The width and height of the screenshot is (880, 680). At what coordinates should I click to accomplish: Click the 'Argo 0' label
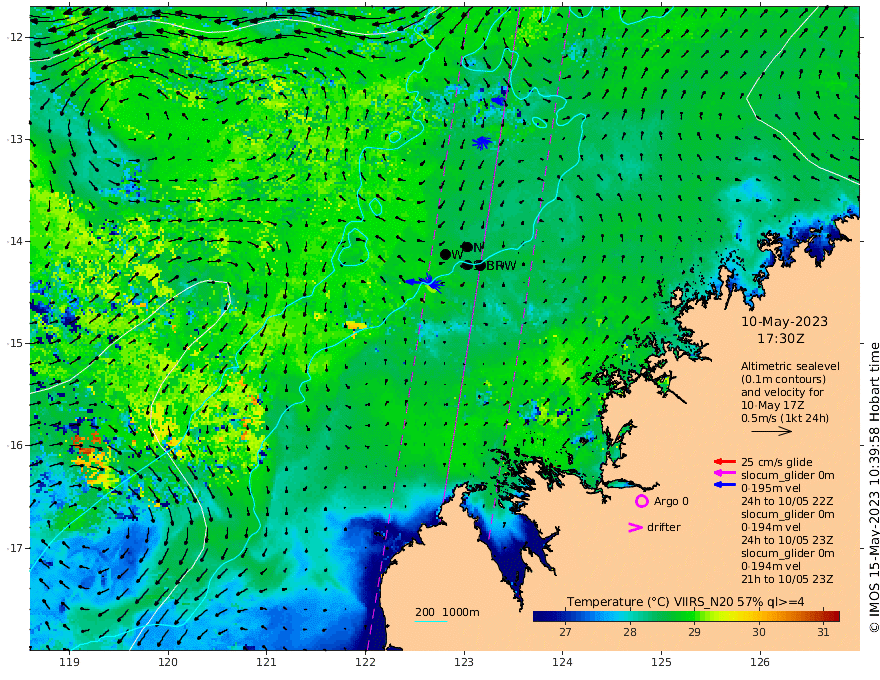tap(671, 501)
